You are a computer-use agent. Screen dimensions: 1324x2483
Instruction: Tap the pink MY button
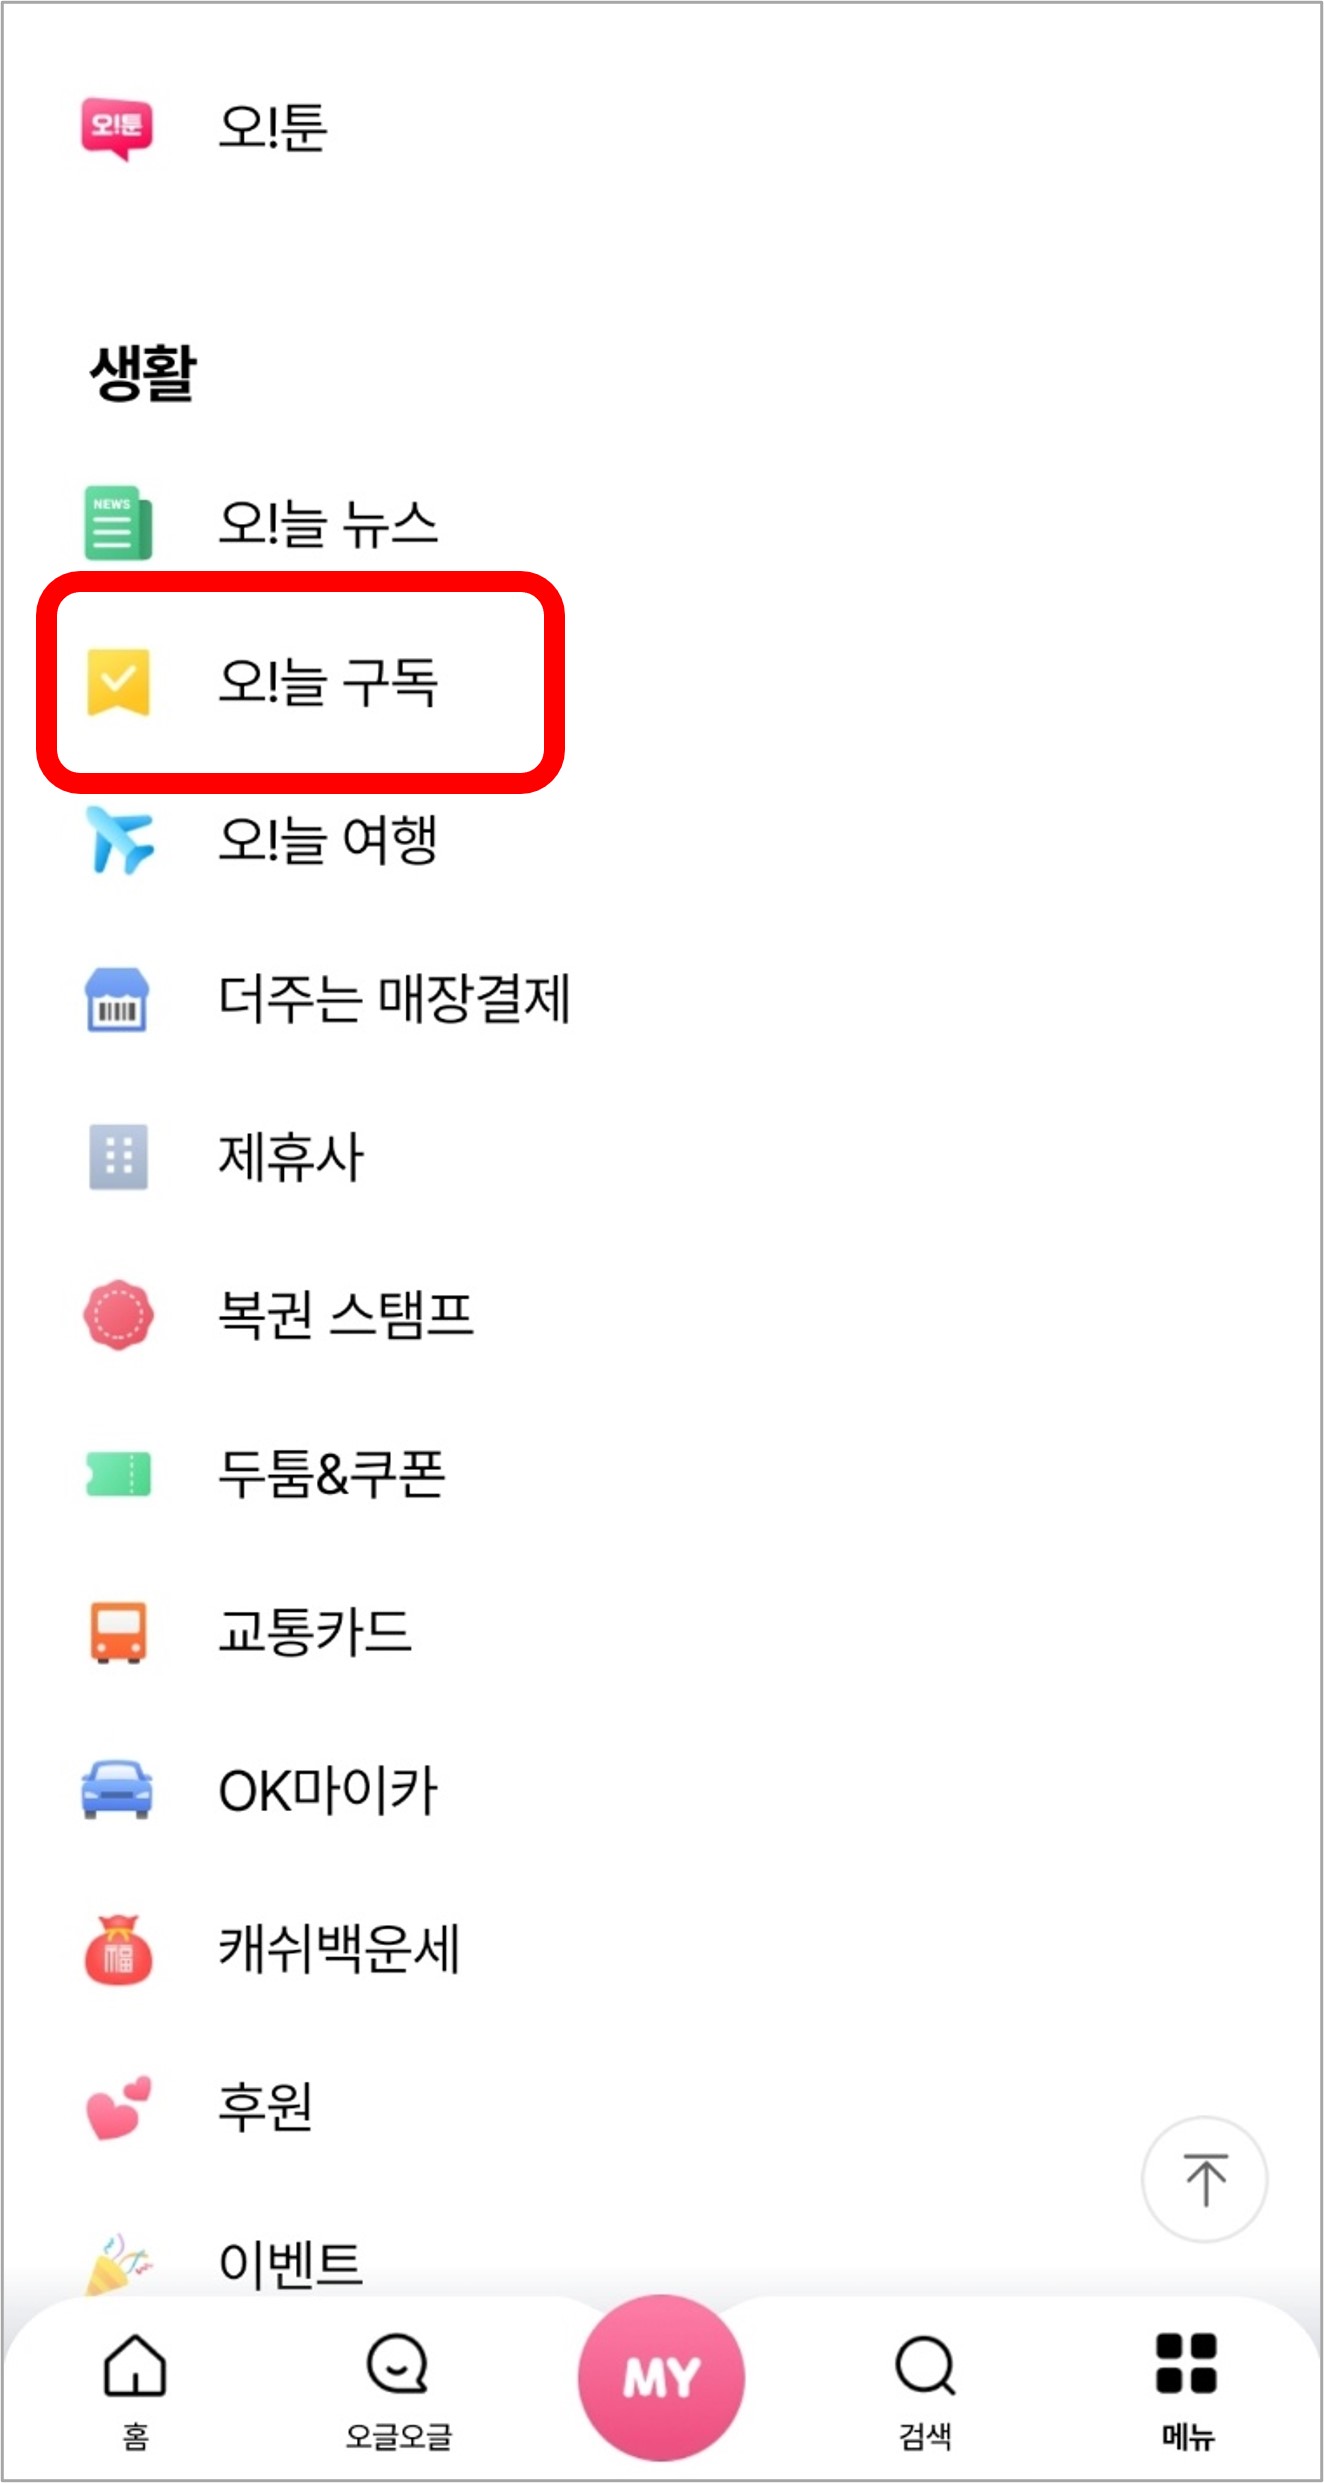[x=661, y=2377]
